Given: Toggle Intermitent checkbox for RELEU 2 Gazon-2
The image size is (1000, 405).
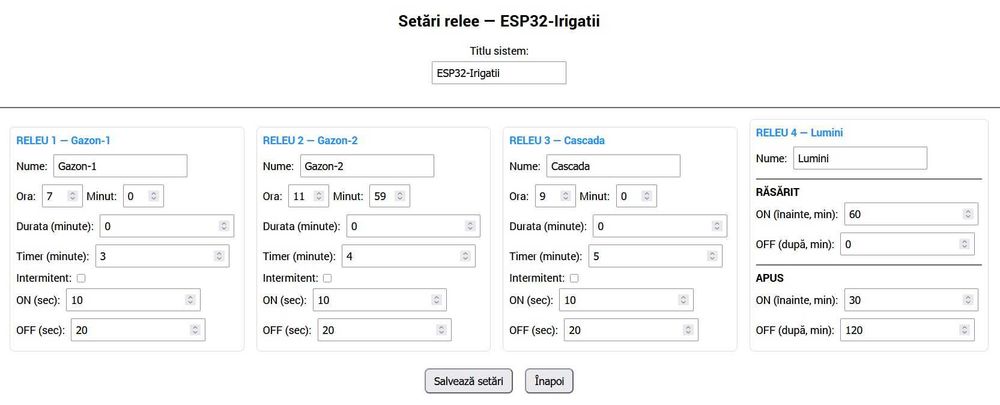Looking at the screenshot, I should pos(327,278).
